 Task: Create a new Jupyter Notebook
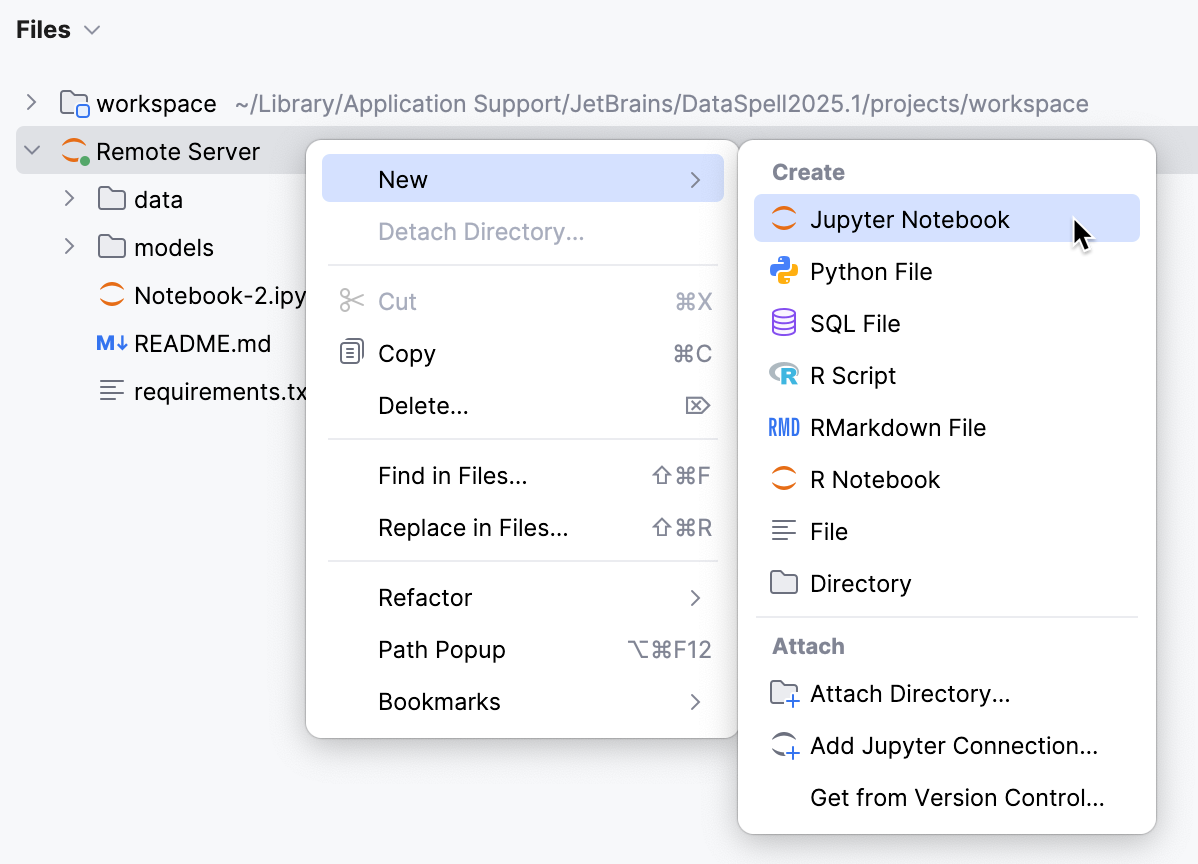pos(947,218)
